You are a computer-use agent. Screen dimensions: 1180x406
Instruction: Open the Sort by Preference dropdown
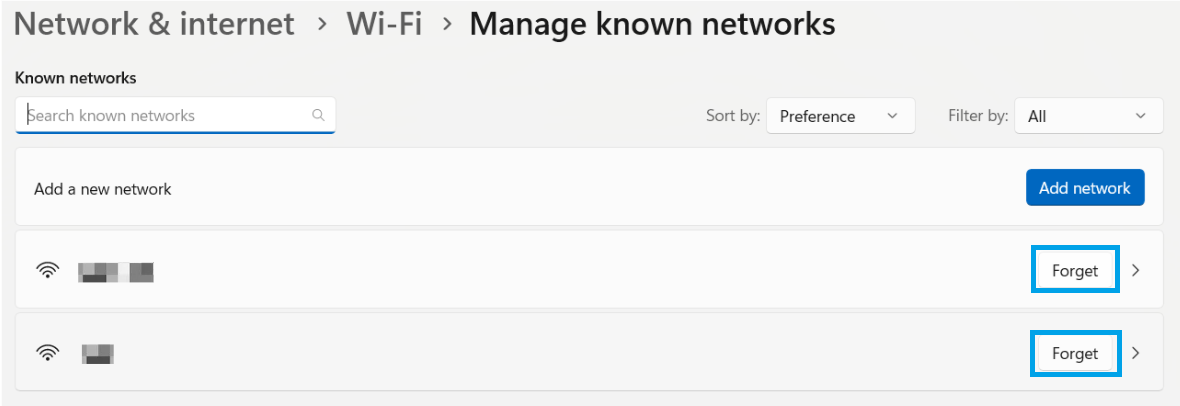(840, 116)
